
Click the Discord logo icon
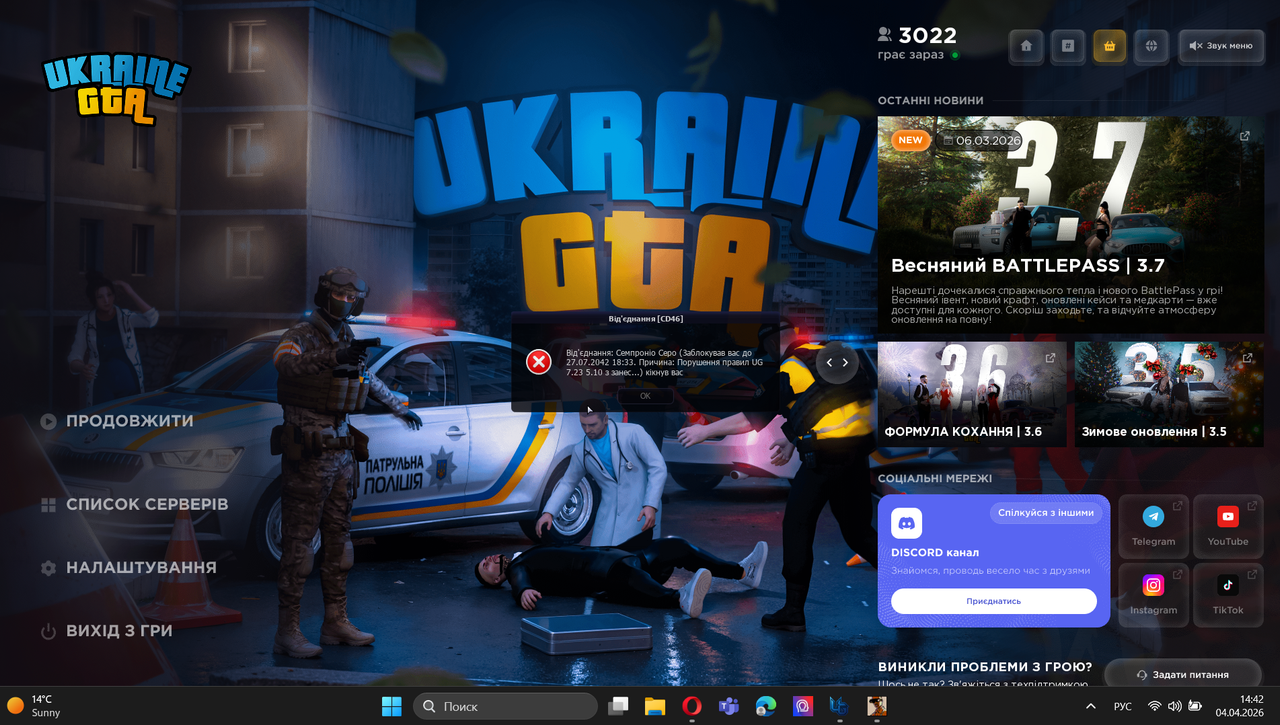pos(907,523)
